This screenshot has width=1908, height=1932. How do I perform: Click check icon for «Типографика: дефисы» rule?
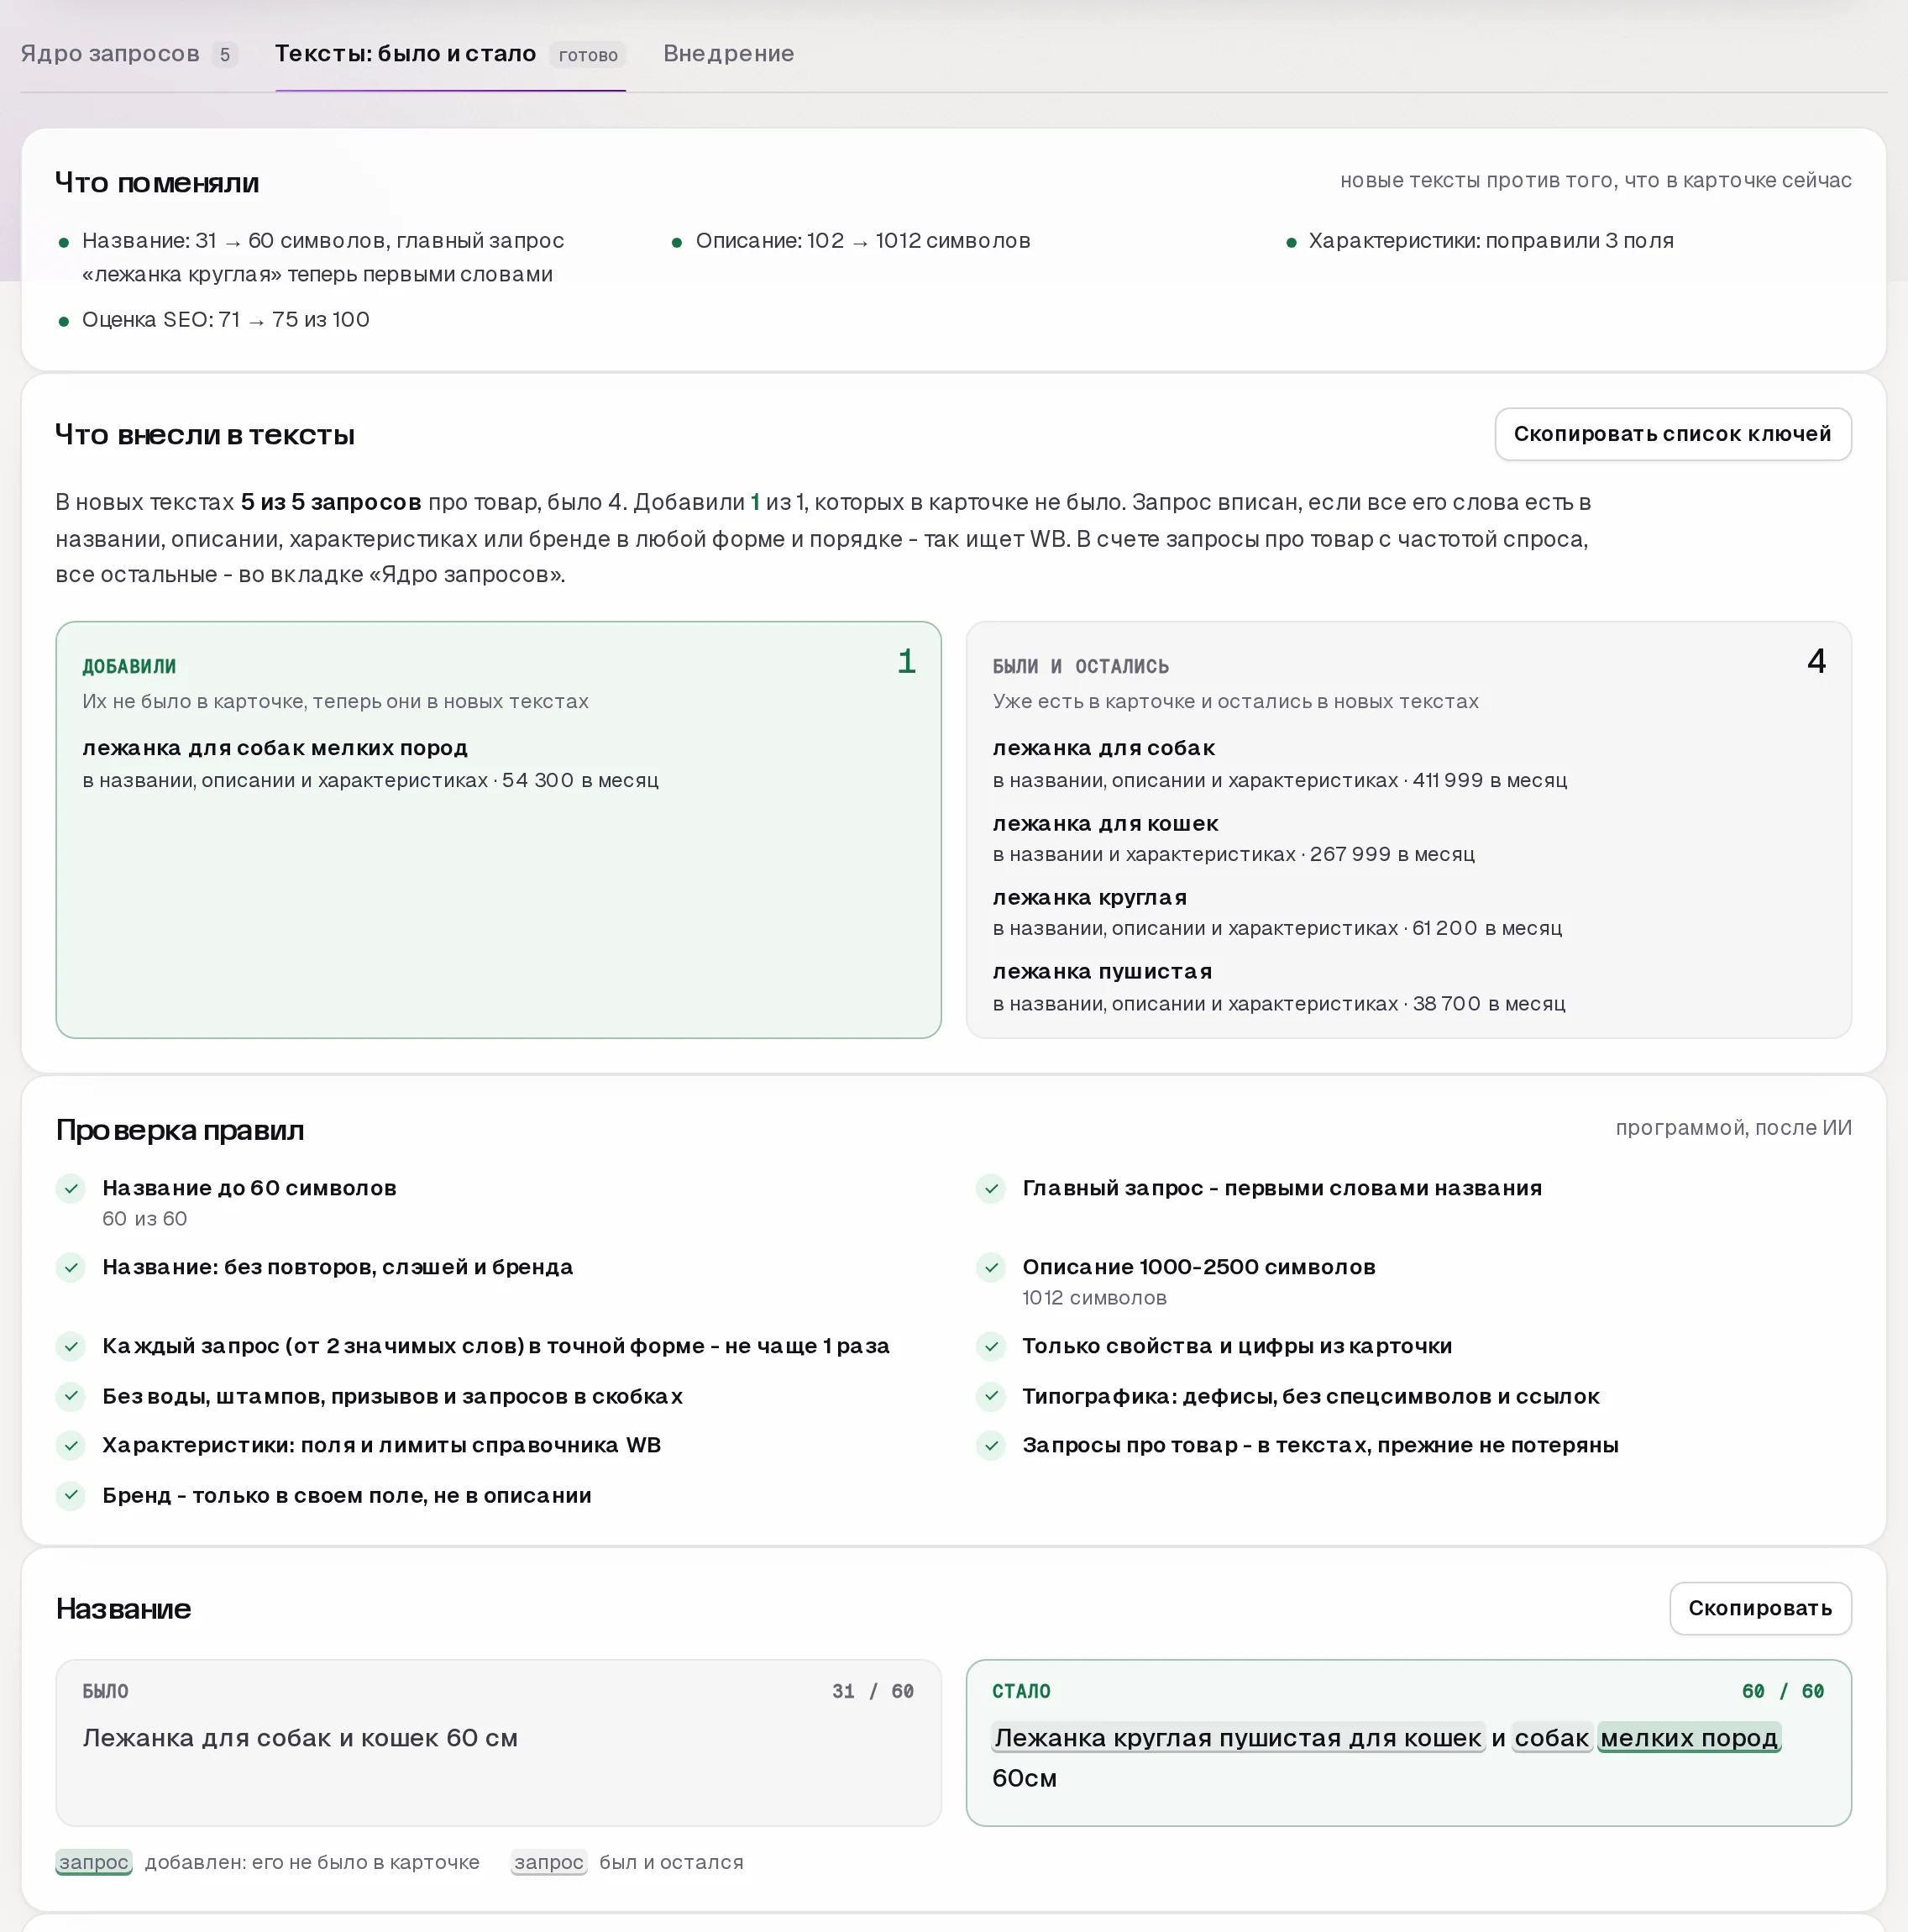[x=991, y=1396]
